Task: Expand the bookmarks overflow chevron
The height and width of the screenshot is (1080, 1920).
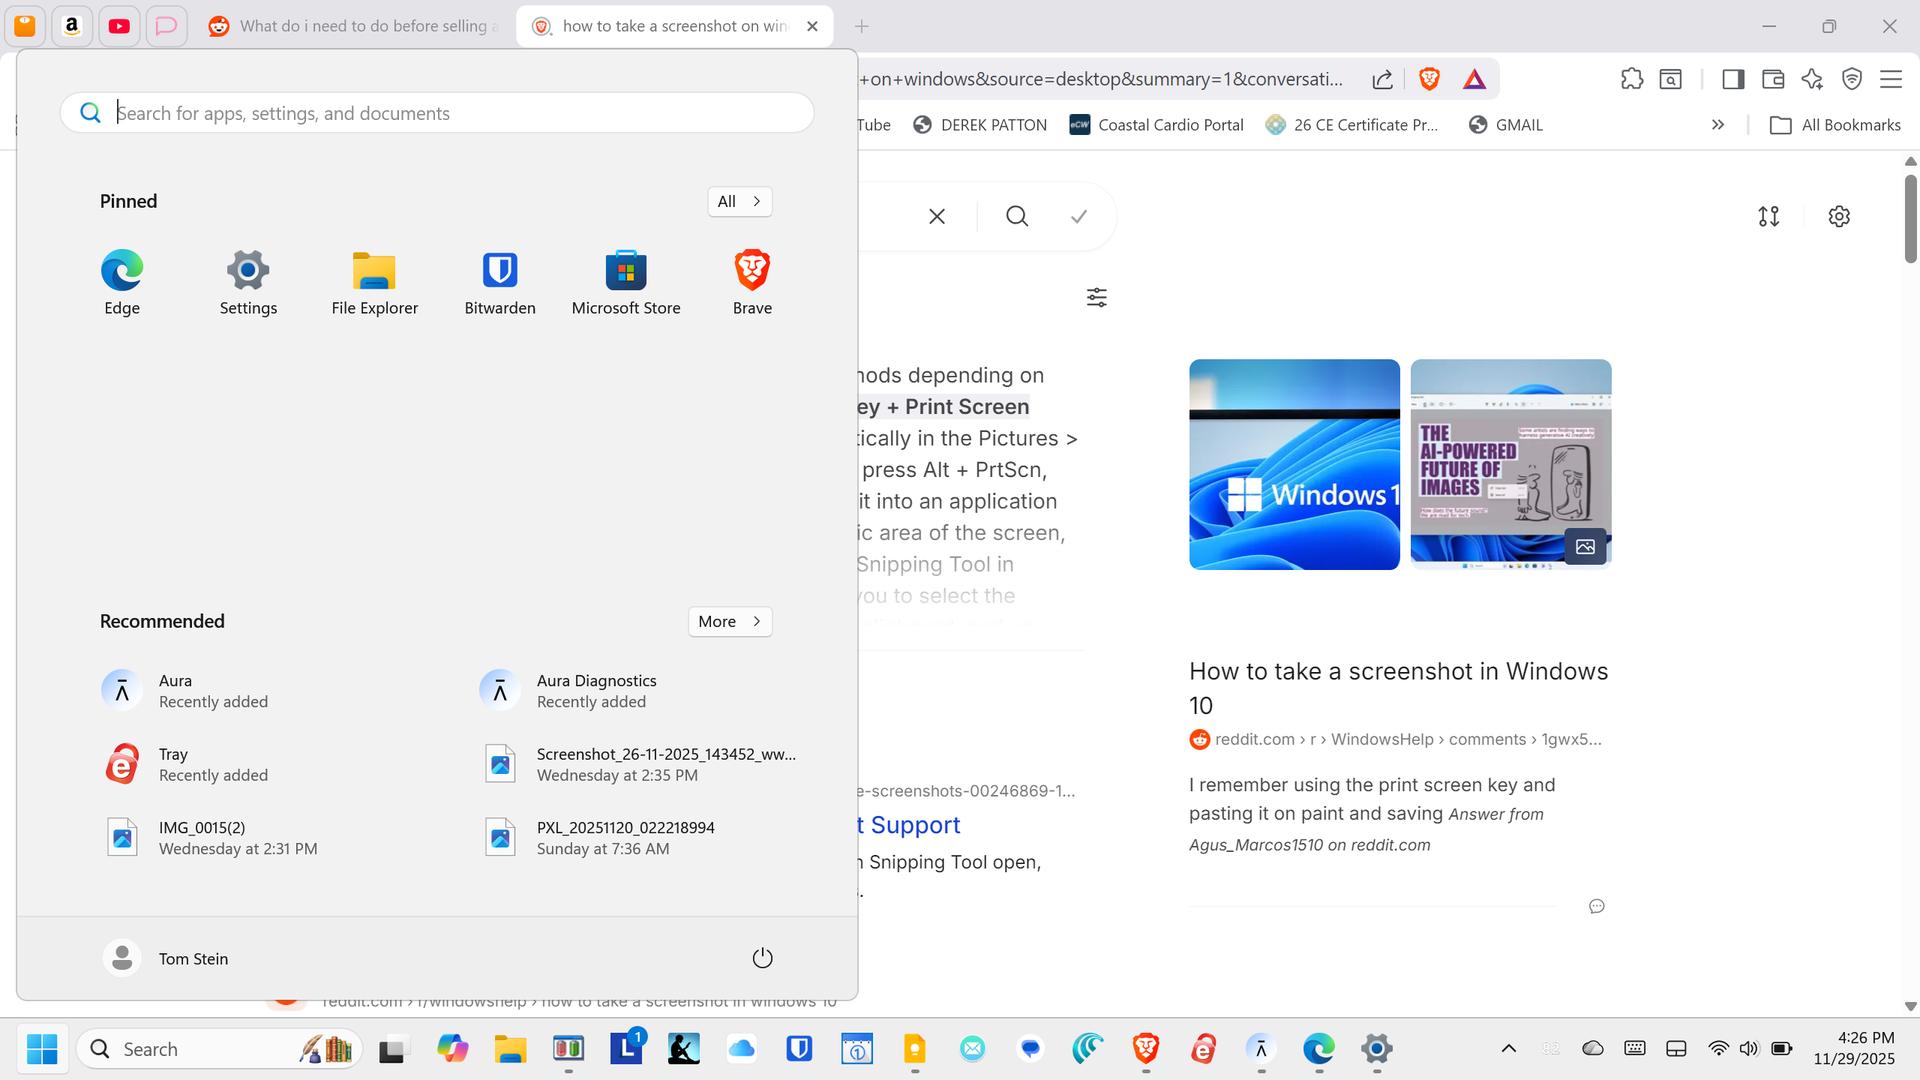Action: click(1717, 125)
